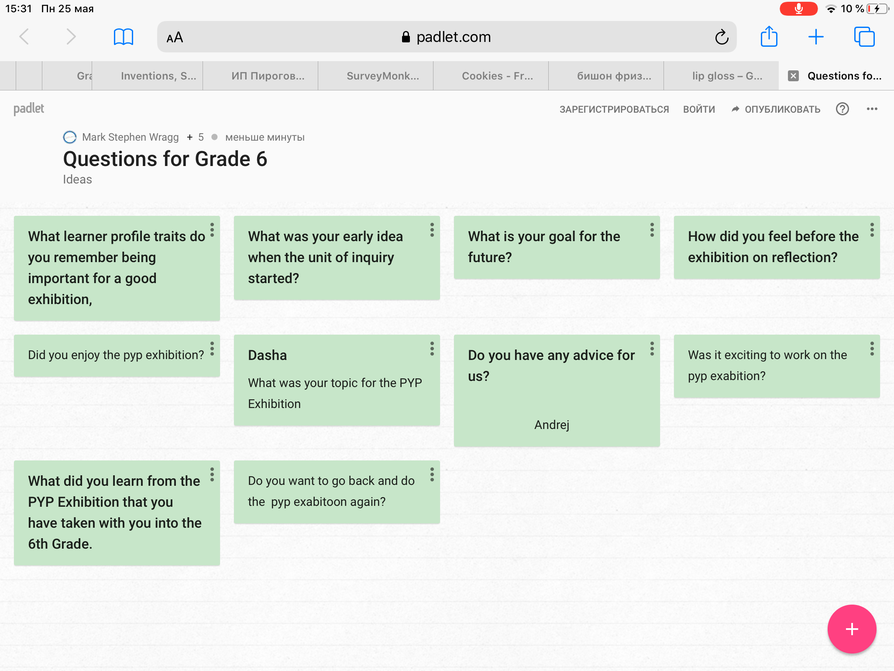The height and width of the screenshot is (671, 894).
Task: Expand three-dot menu on Dasha post
Action: point(432,349)
